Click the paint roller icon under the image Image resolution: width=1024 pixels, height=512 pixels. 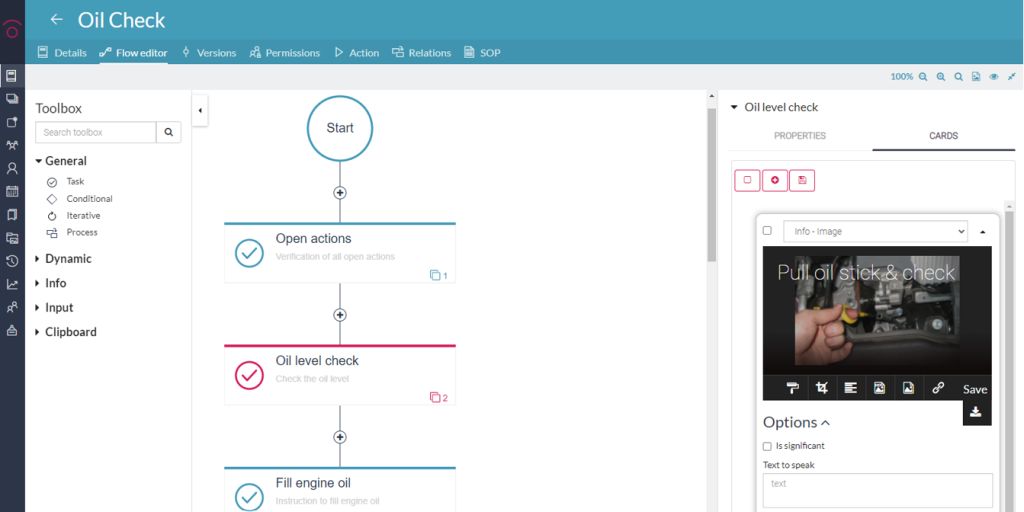coord(792,388)
